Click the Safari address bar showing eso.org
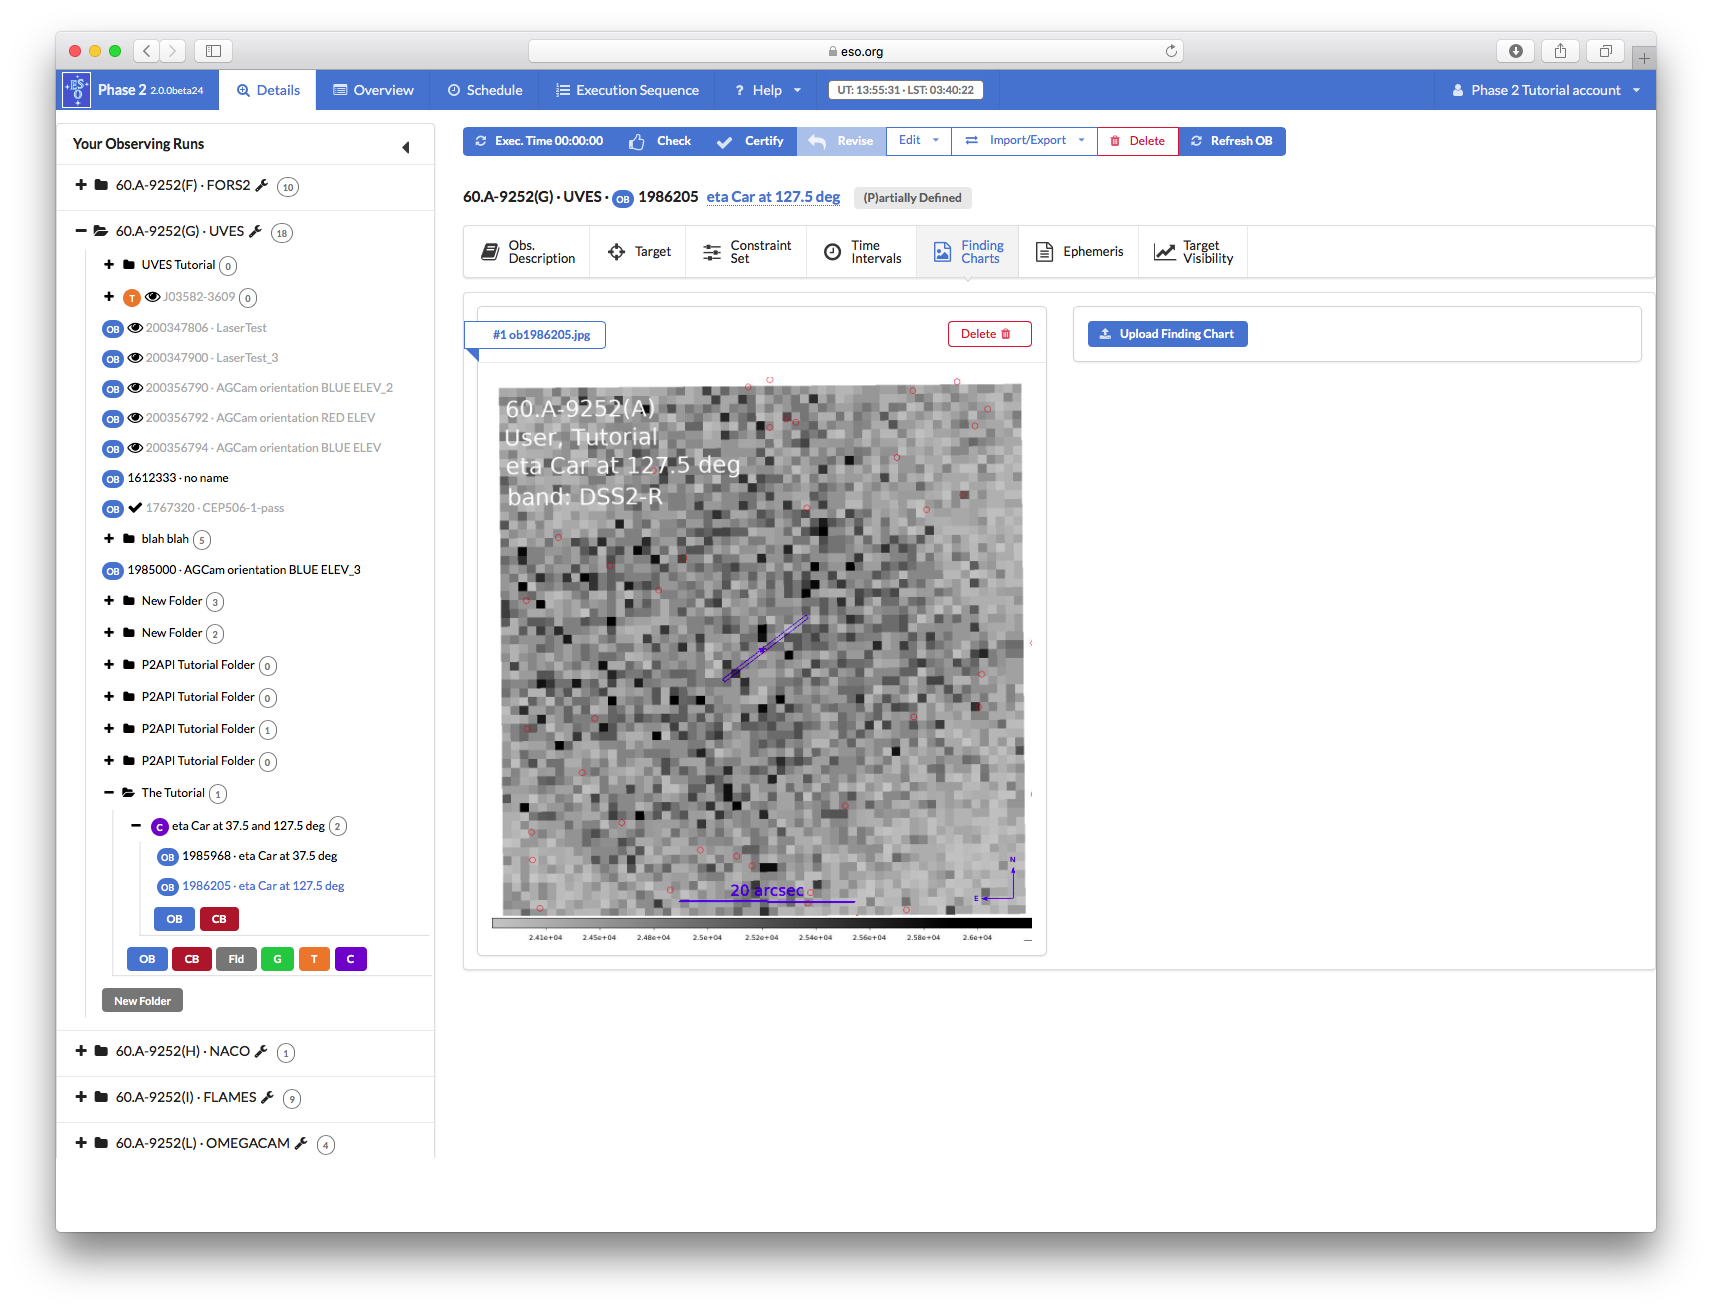This screenshot has width=1712, height=1312. click(855, 51)
